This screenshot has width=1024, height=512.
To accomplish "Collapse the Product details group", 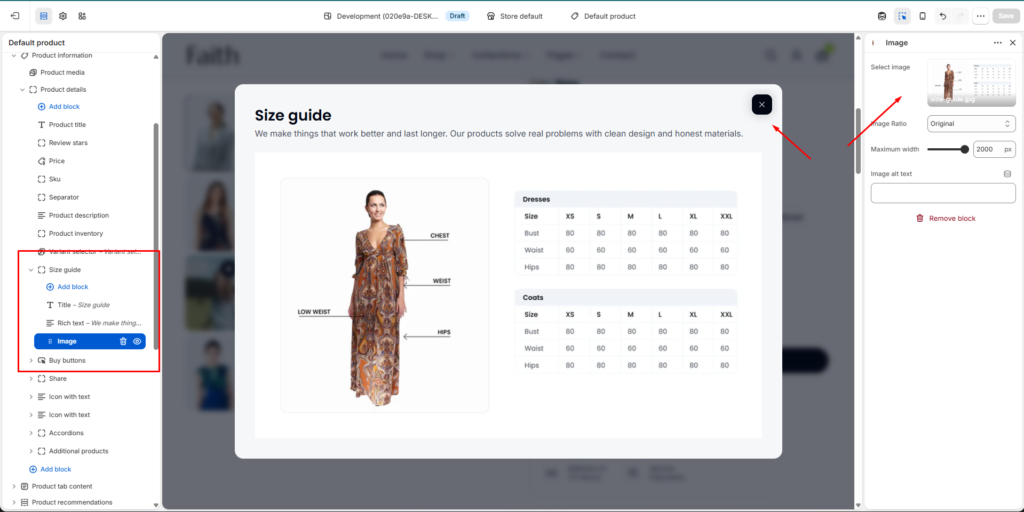I will (22, 89).
